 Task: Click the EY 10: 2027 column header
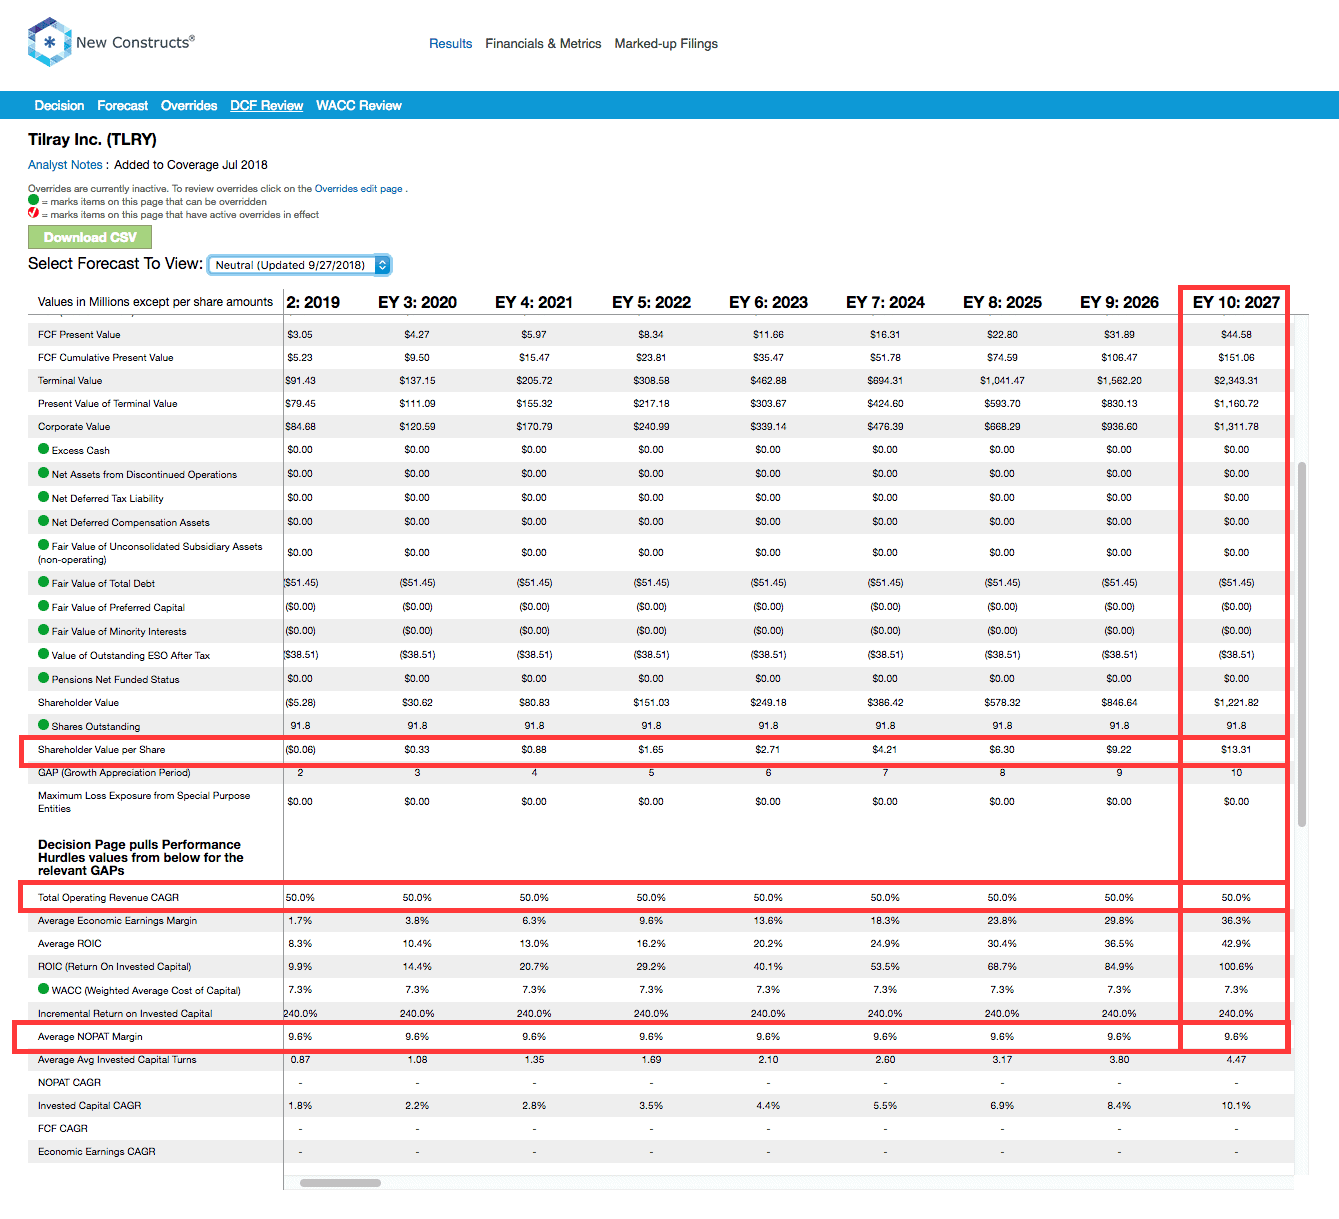click(x=1236, y=302)
